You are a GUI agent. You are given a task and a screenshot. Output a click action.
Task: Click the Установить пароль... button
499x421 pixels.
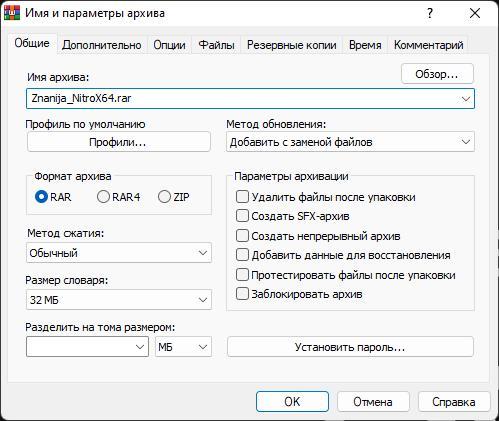click(350, 347)
